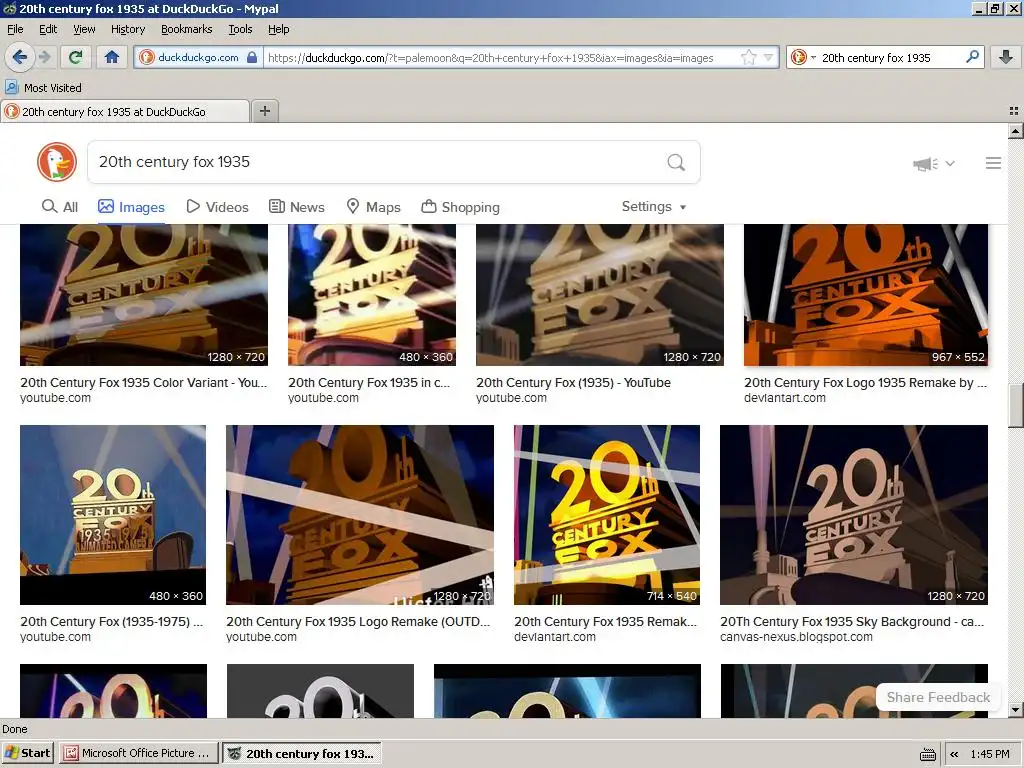Image resolution: width=1024 pixels, height=768 pixels.
Task: Click the DuckDuckGo site identity button
Action: pyautogui.click(x=199, y=57)
